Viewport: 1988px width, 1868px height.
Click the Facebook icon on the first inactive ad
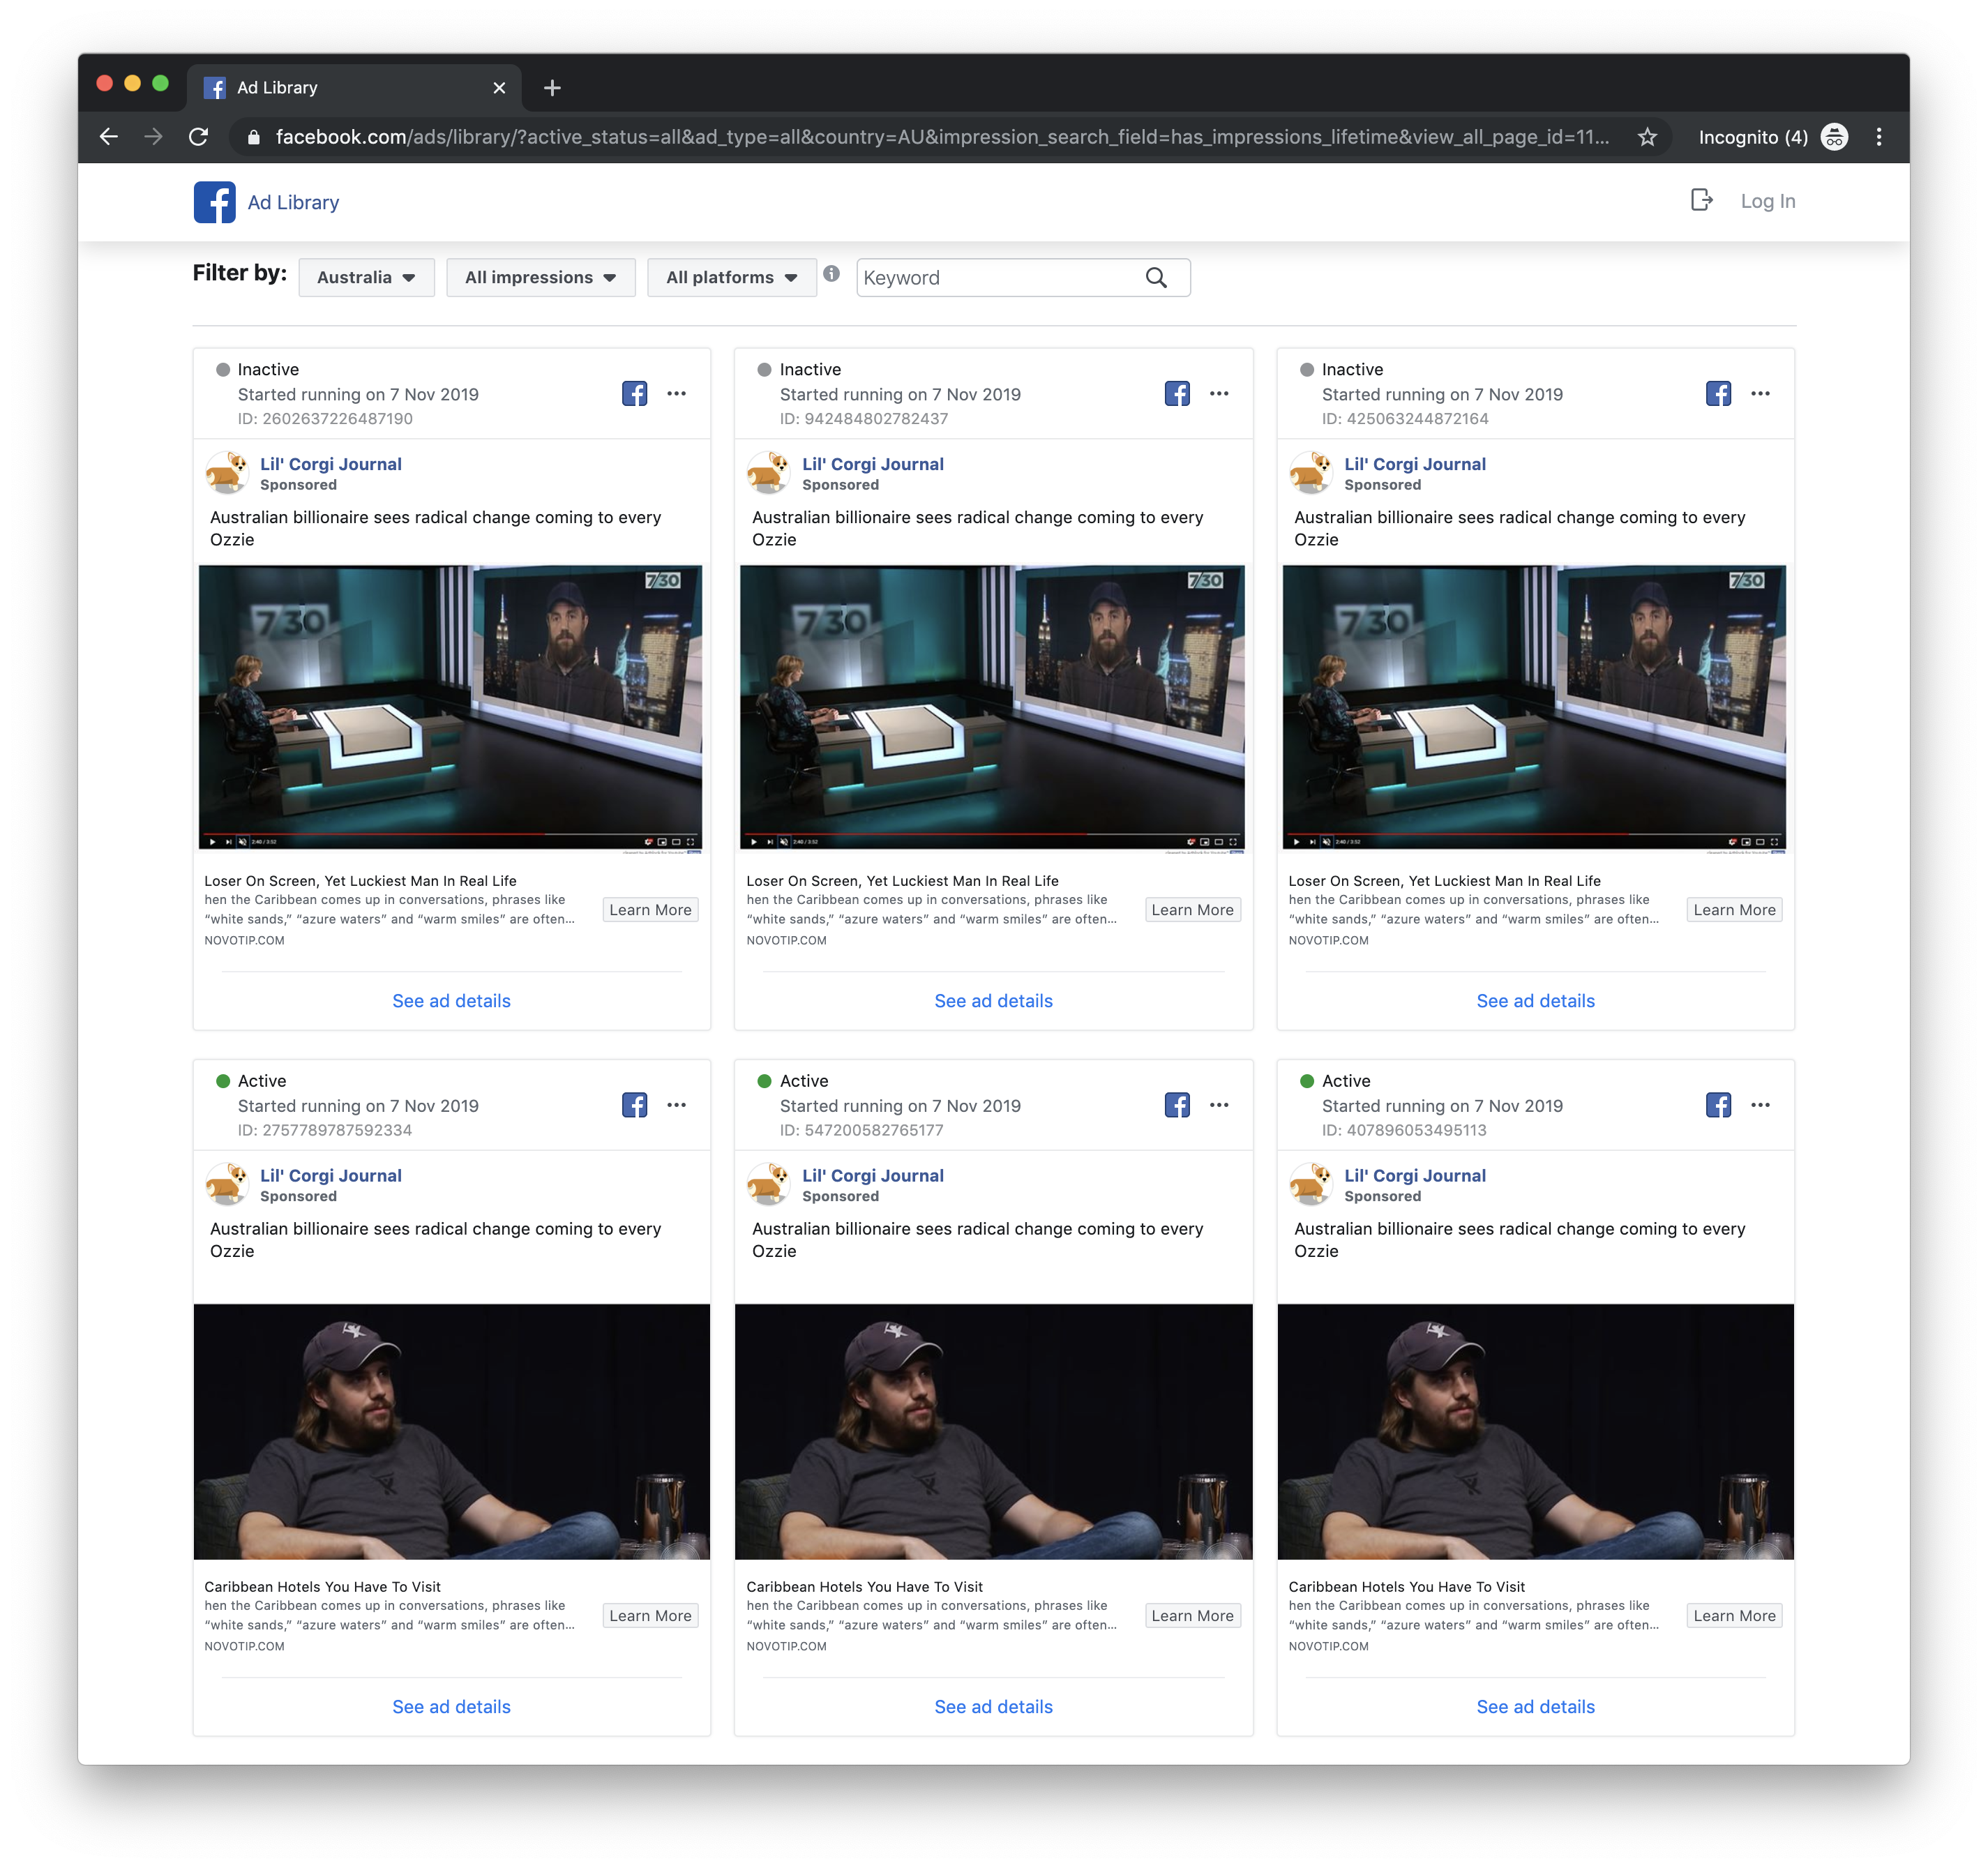click(x=635, y=393)
